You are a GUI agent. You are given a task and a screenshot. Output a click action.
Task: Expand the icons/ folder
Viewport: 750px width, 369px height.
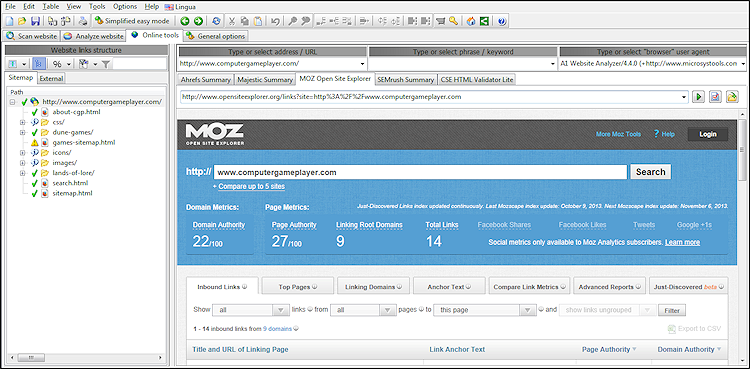pyautogui.click(x=22, y=153)
